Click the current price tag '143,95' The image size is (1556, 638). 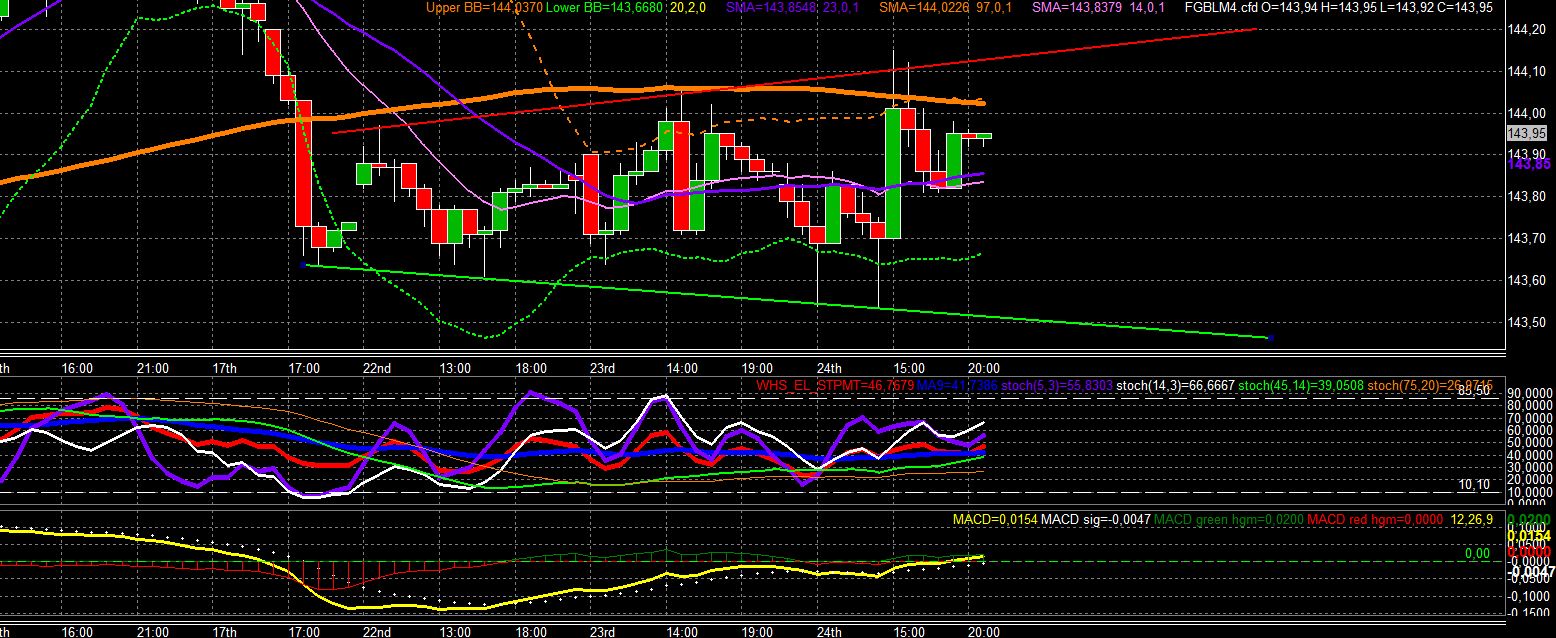pyautogui.click(x=1526, y=134)
